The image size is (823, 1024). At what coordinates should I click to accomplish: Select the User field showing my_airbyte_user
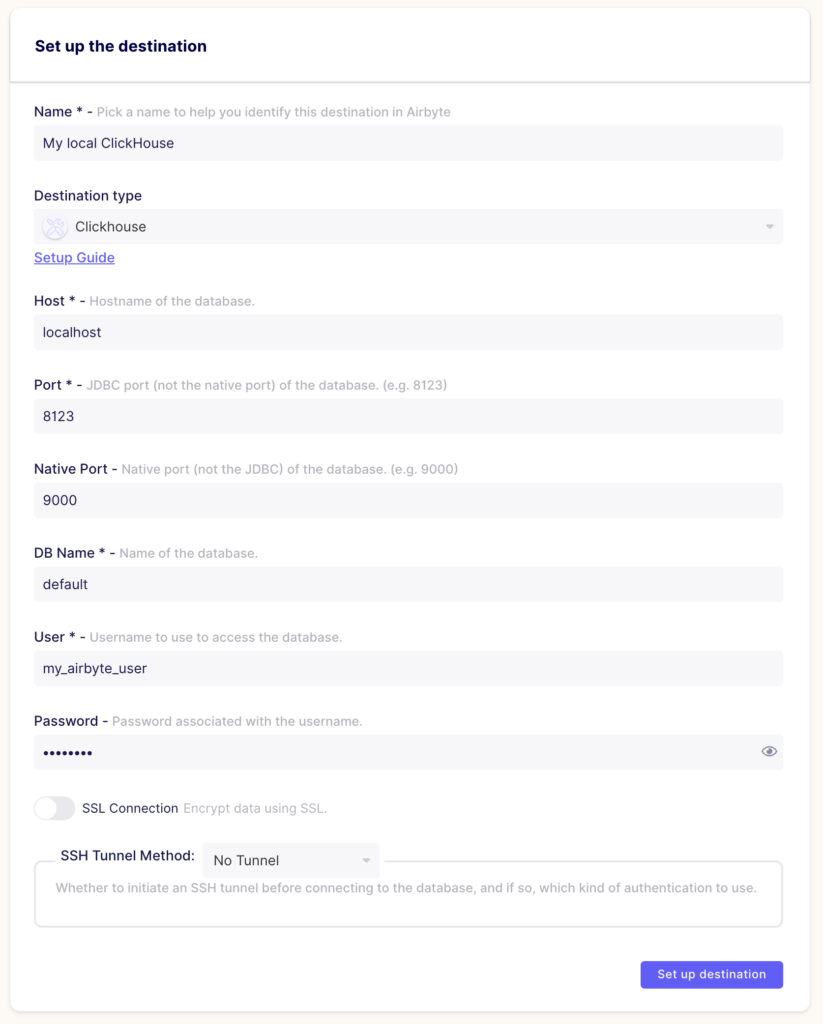(408, 667)
